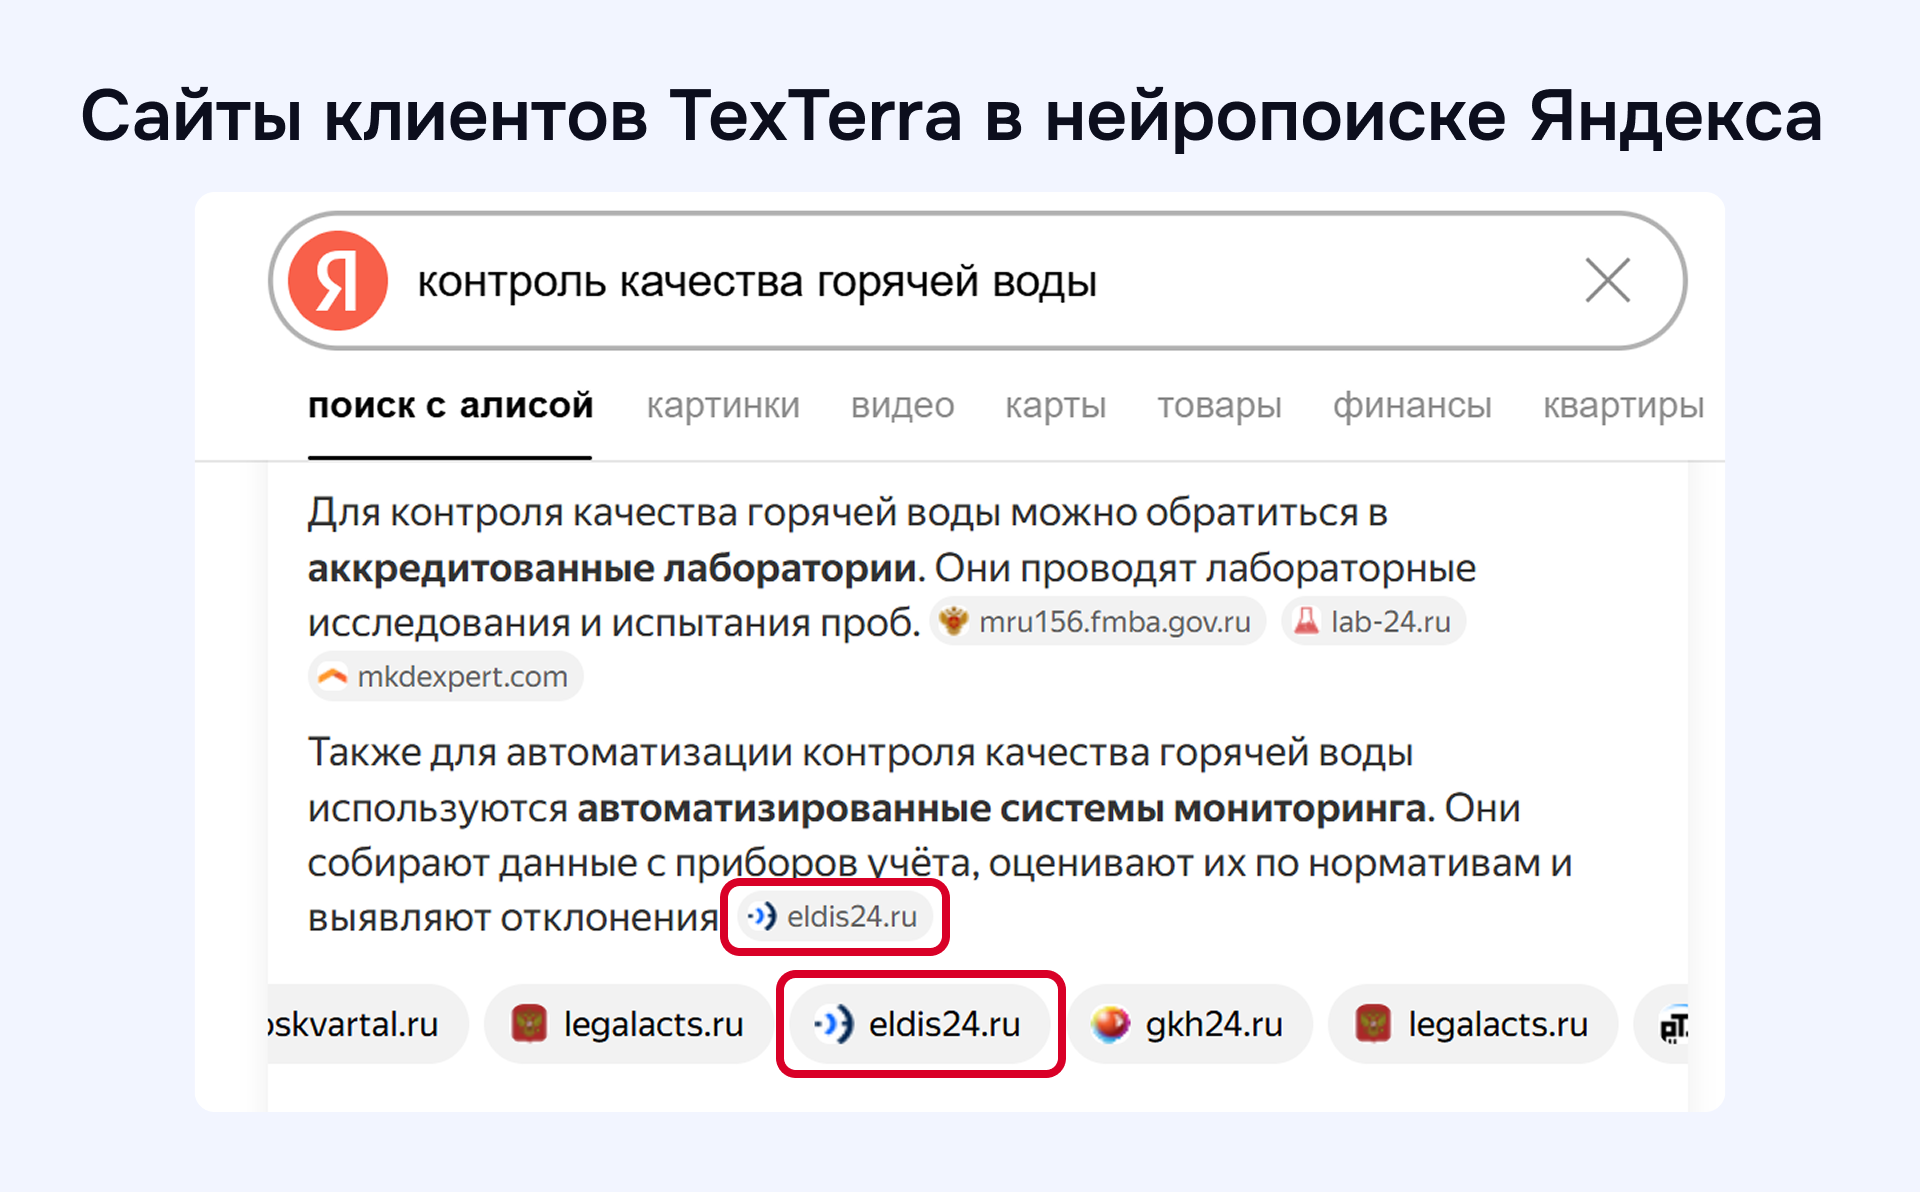The image size is (1920, 1192).
Task: Click gkh24.ru colorful ball favicon
Action: click(x=1110, y=1024)
